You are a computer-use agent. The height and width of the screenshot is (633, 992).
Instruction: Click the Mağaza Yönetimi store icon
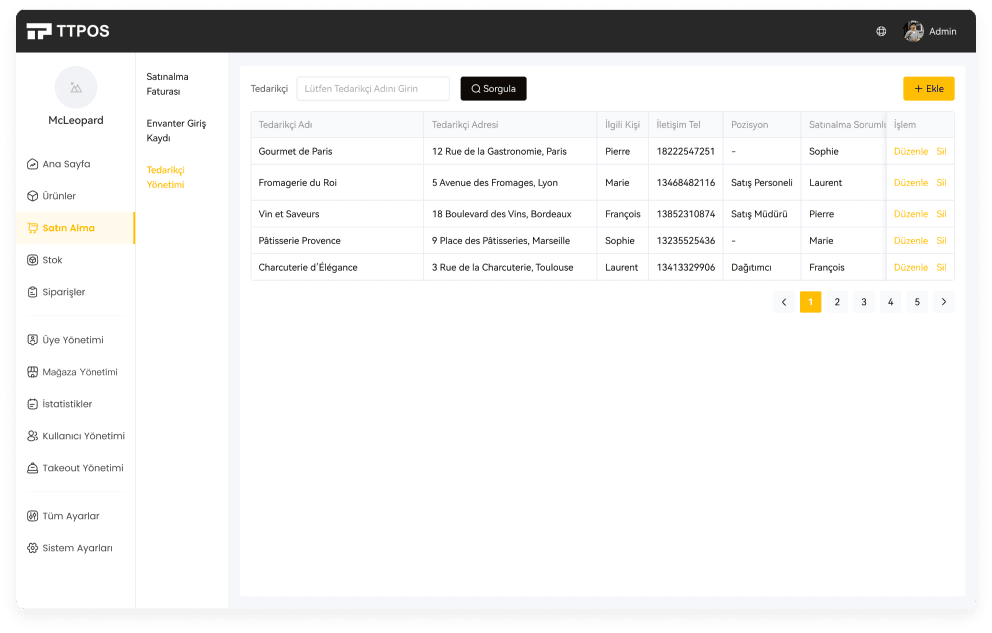coord(32,372)
